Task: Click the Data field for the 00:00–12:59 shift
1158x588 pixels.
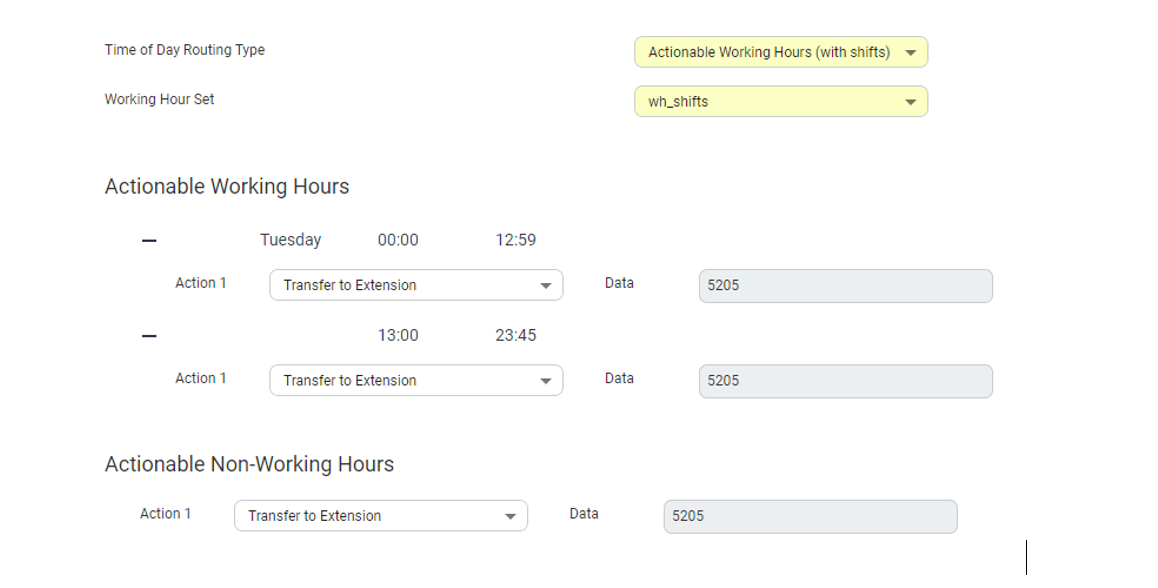Action: pos(845,285)
